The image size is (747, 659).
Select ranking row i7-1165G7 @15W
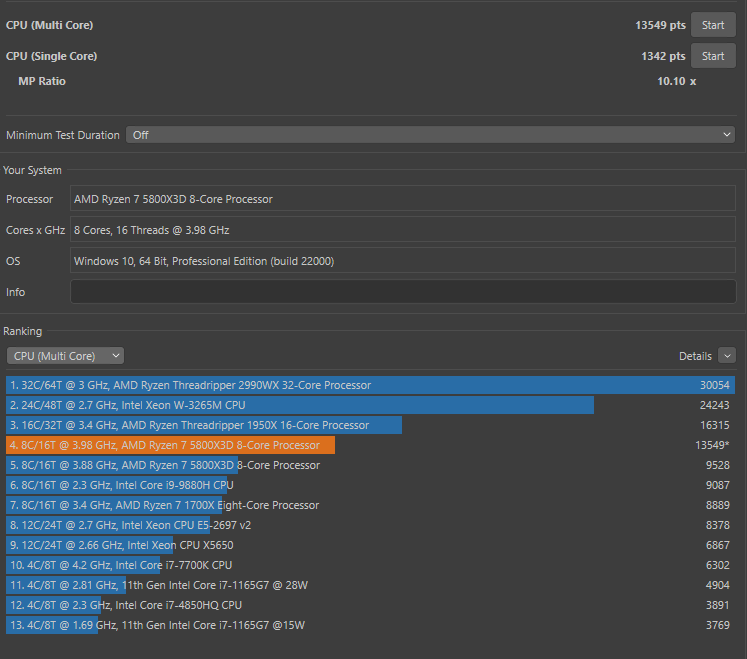click(370, 625)
